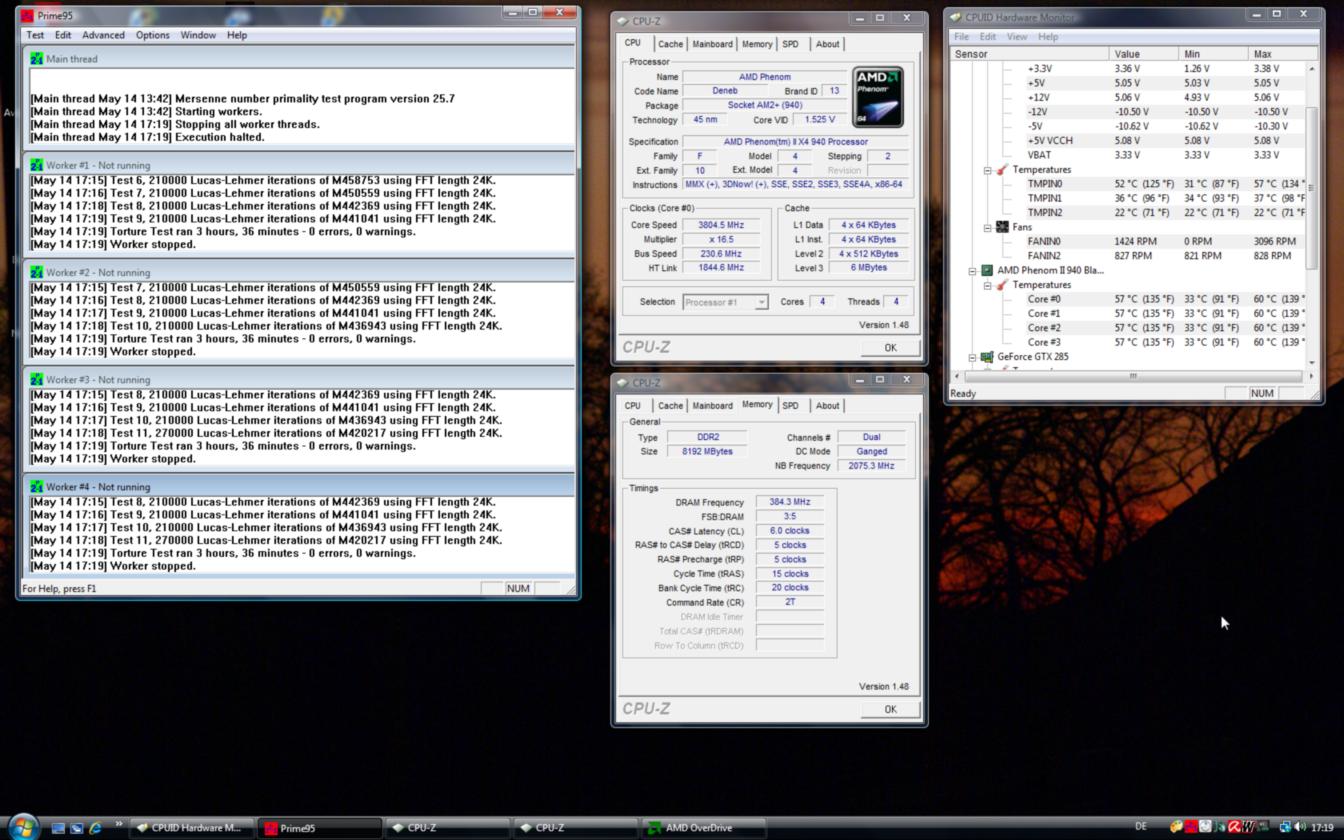Click the fan icon next to Fans

(1002, 227)
